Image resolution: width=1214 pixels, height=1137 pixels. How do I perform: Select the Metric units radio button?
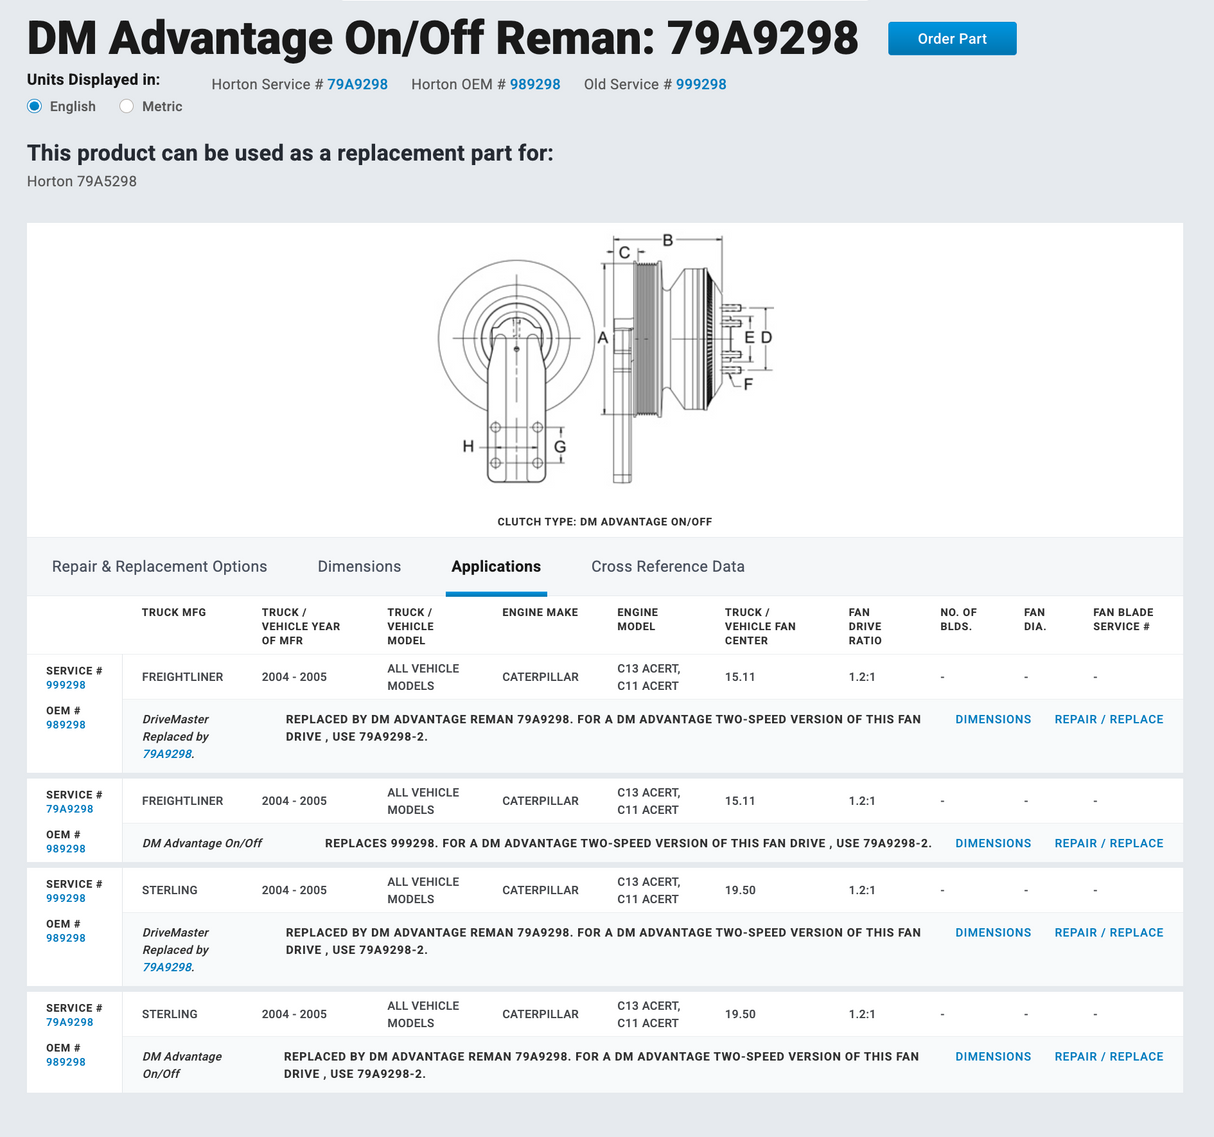click(127, 106)
